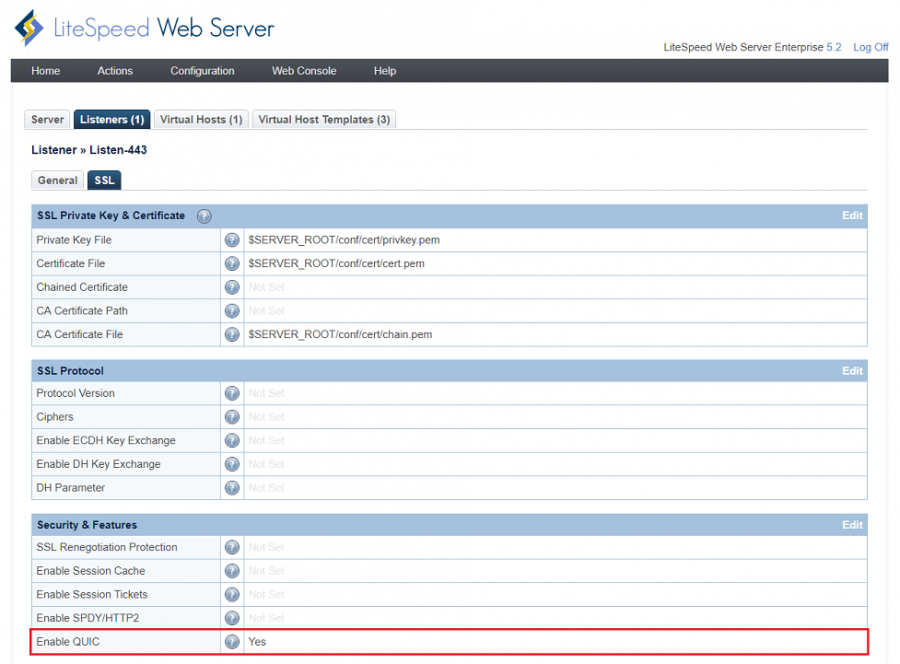Click the cert.pem path value
This screenshot has width=900, height=664.
tap(336, 263)
